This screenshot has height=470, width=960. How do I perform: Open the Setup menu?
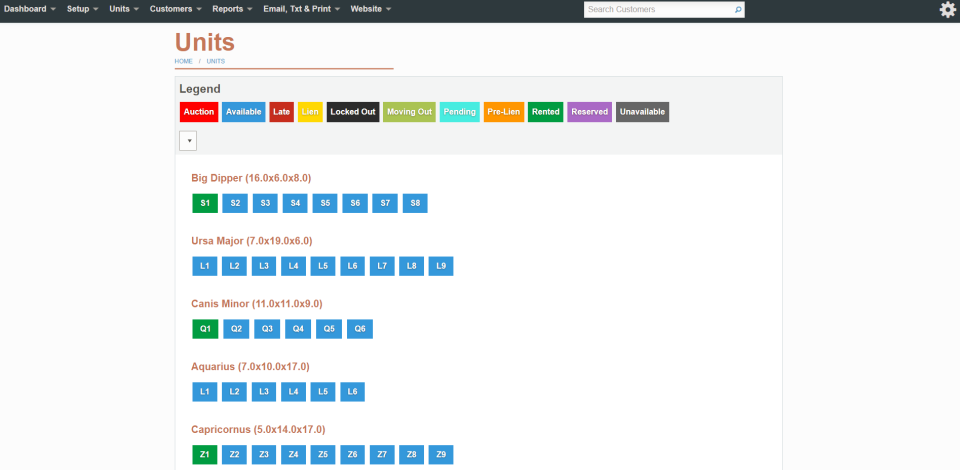83,9
